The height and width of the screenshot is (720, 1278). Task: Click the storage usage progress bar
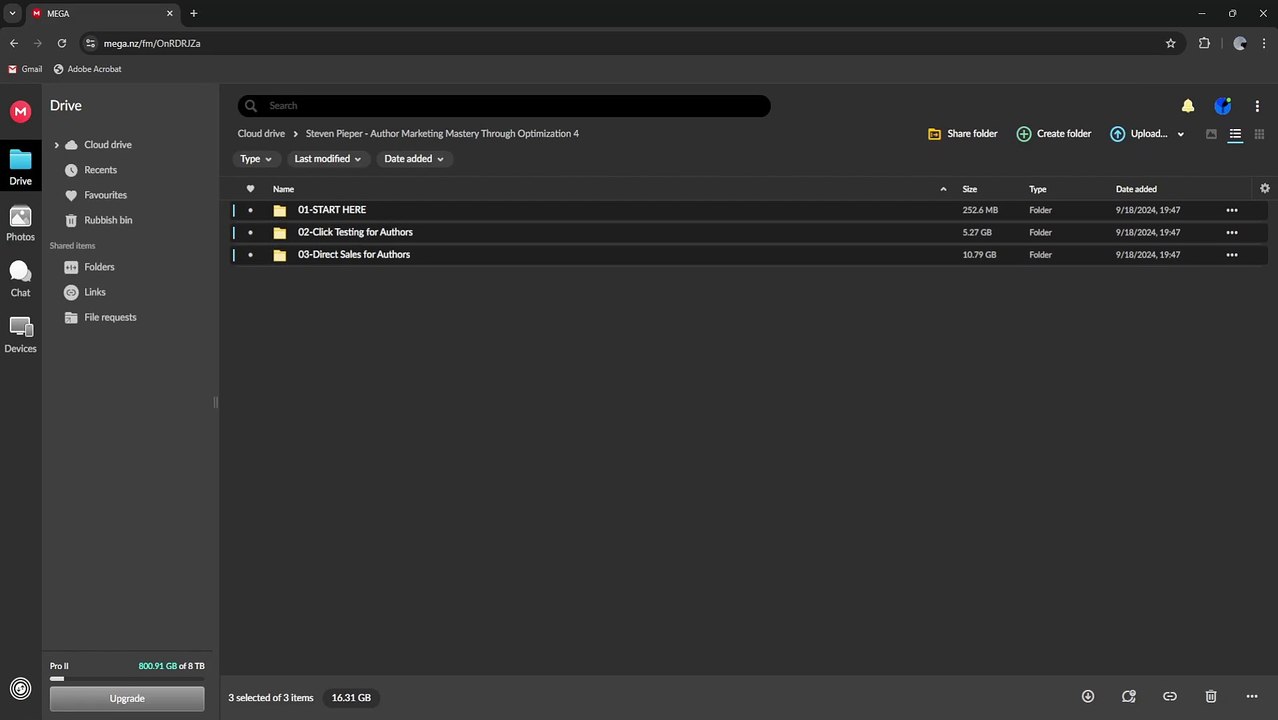click(x=127, y=679)
